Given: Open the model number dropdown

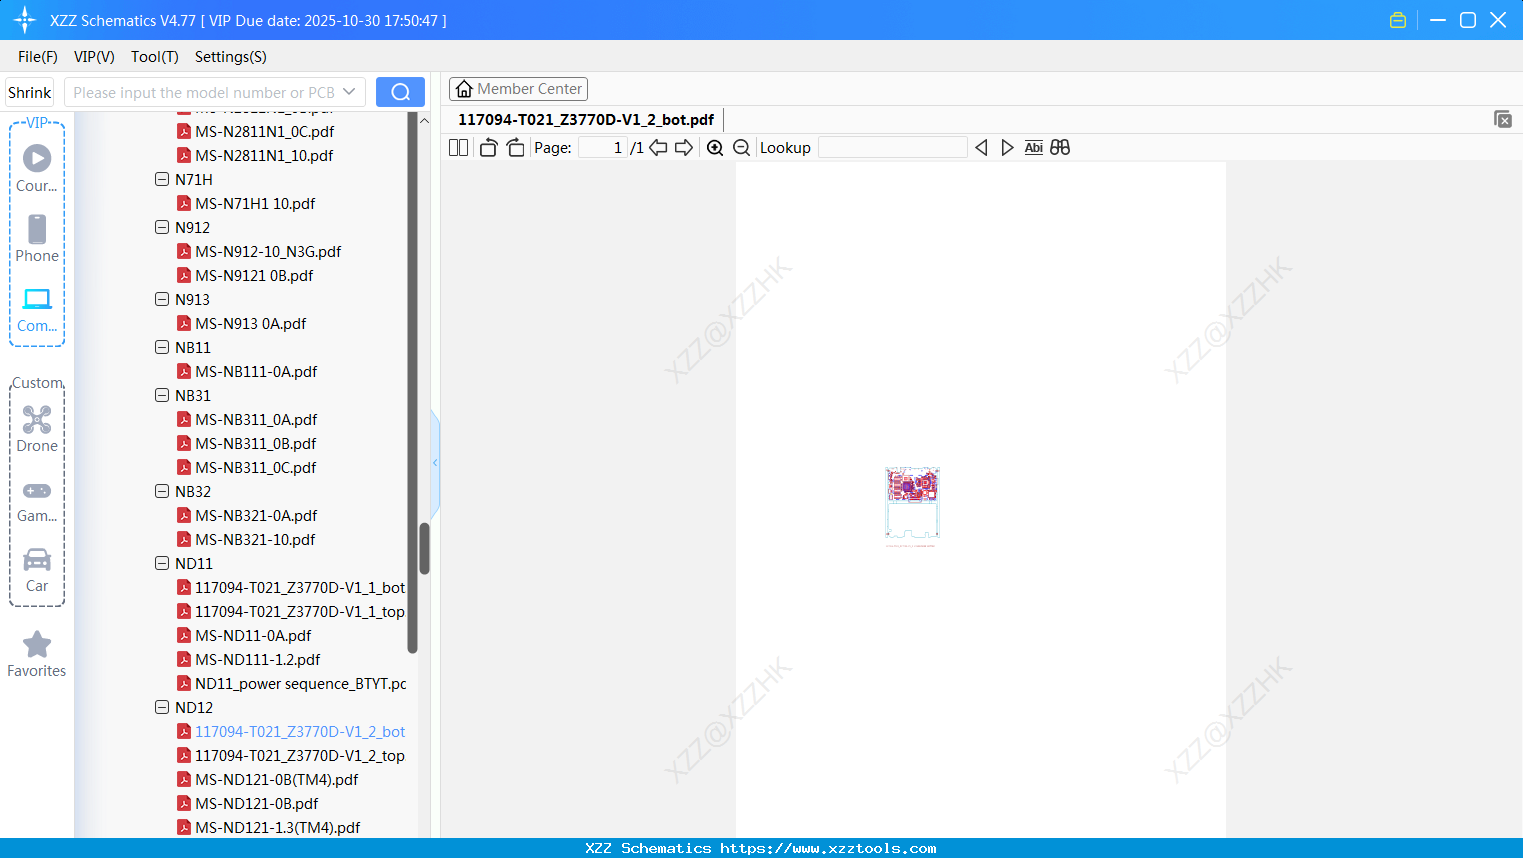Looking at the screenshot, I should [350, 91].
